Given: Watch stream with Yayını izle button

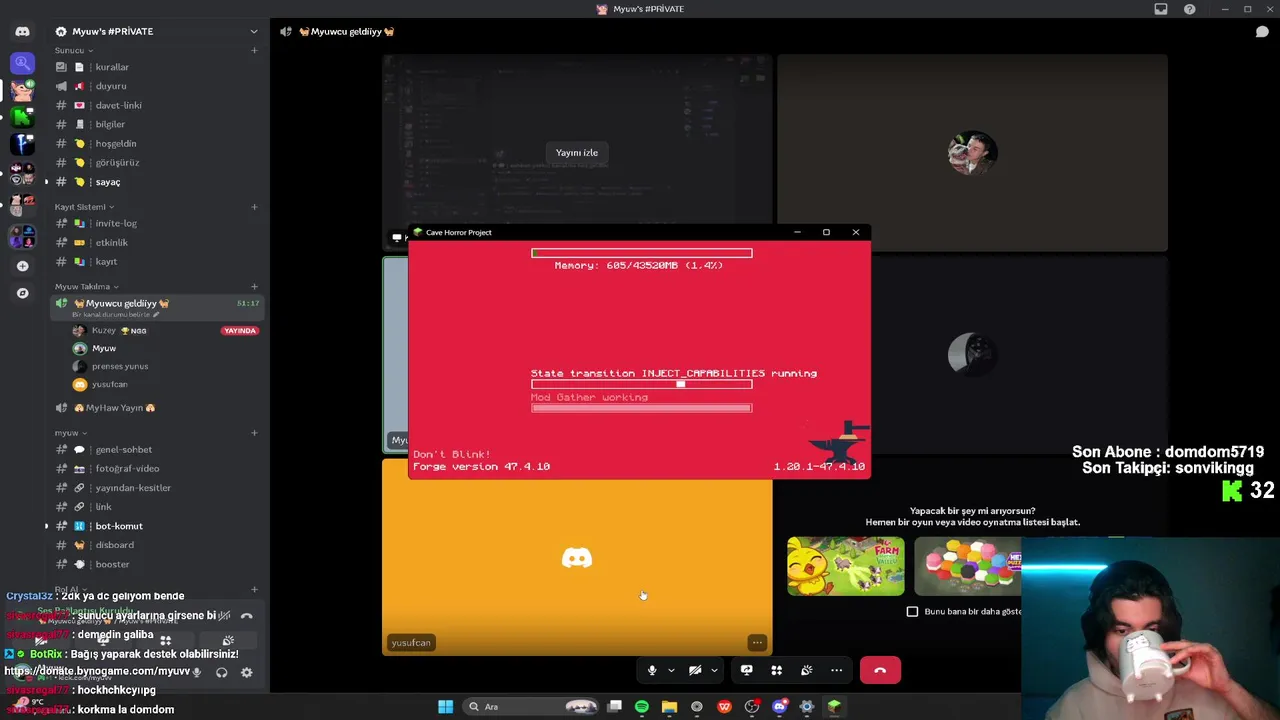Looking at the screenshot, I should (577, 153).
